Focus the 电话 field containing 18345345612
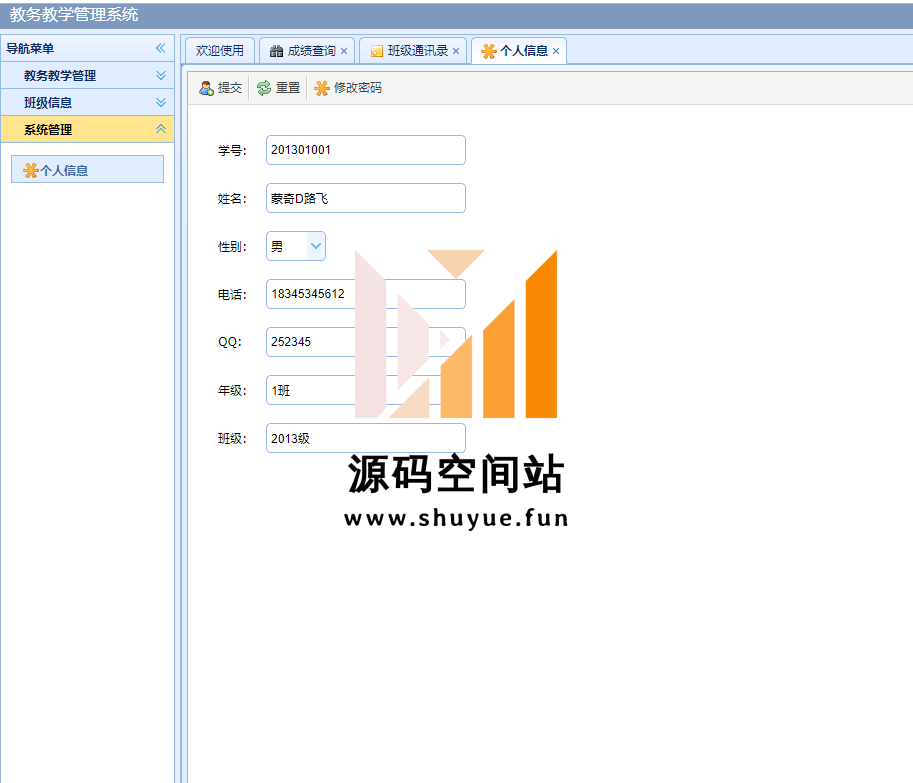The height and width of the screenshot is (783, 913). click(x=366, y=294)
